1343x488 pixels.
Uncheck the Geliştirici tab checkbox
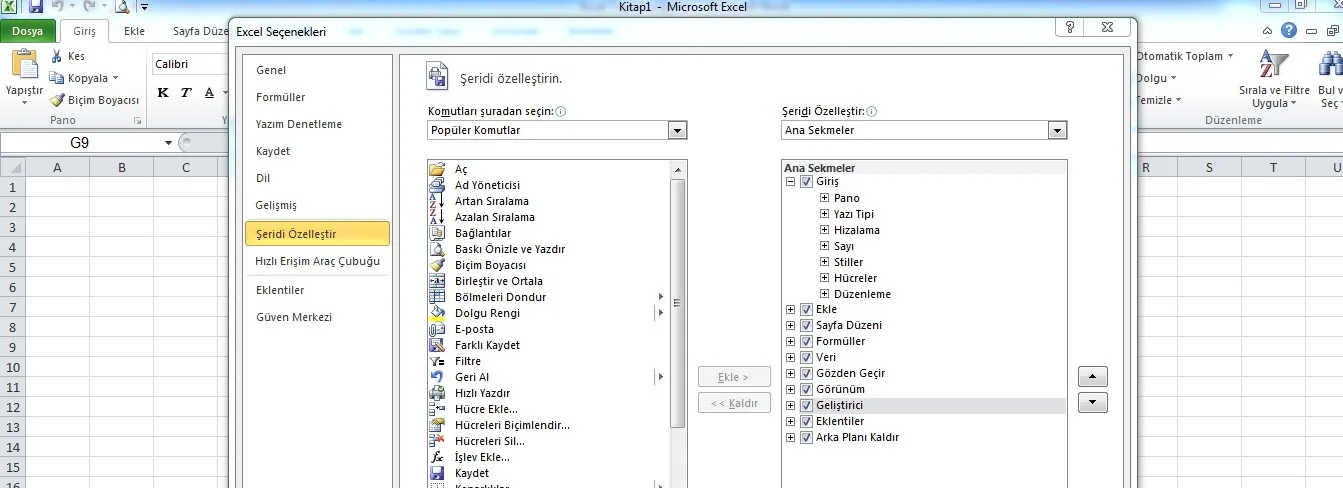tap(806, 405)
